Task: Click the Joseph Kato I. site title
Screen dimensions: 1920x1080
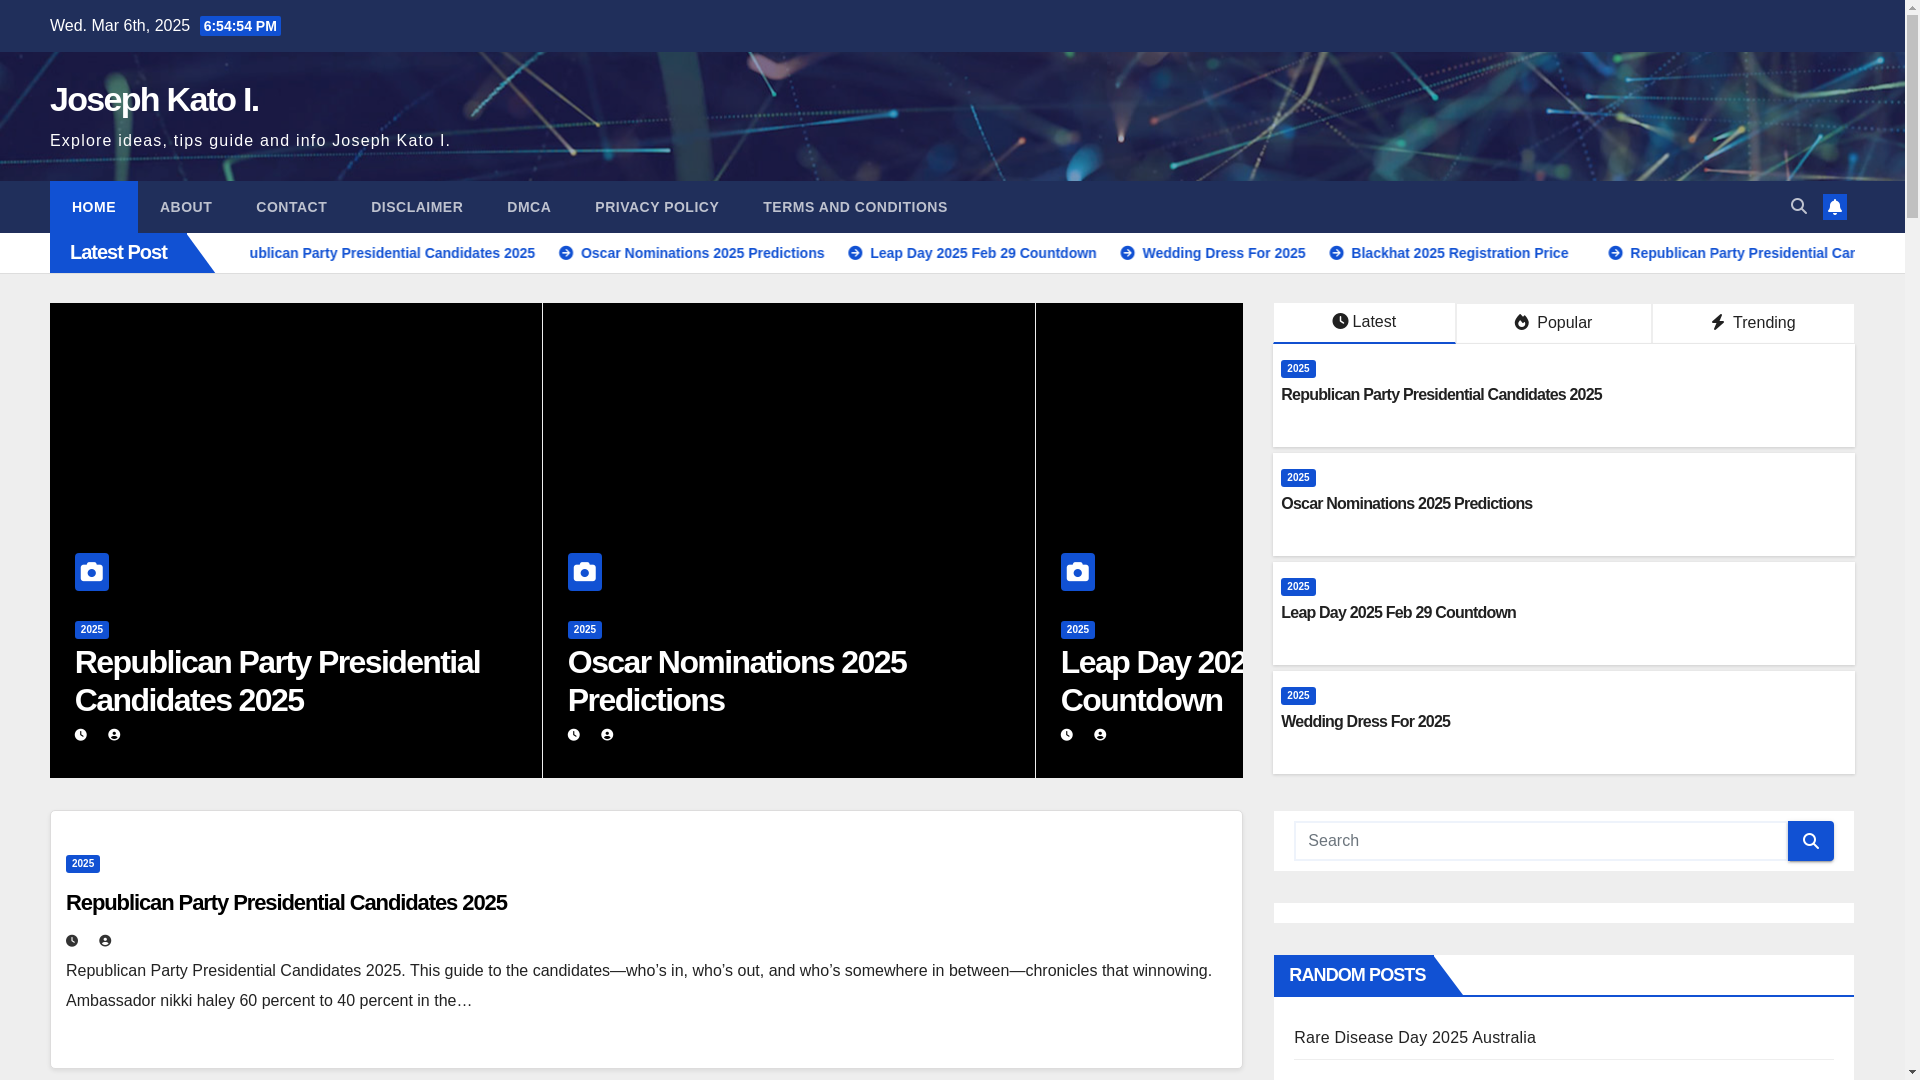Action: pyautogui.click(x=154, y=99)
